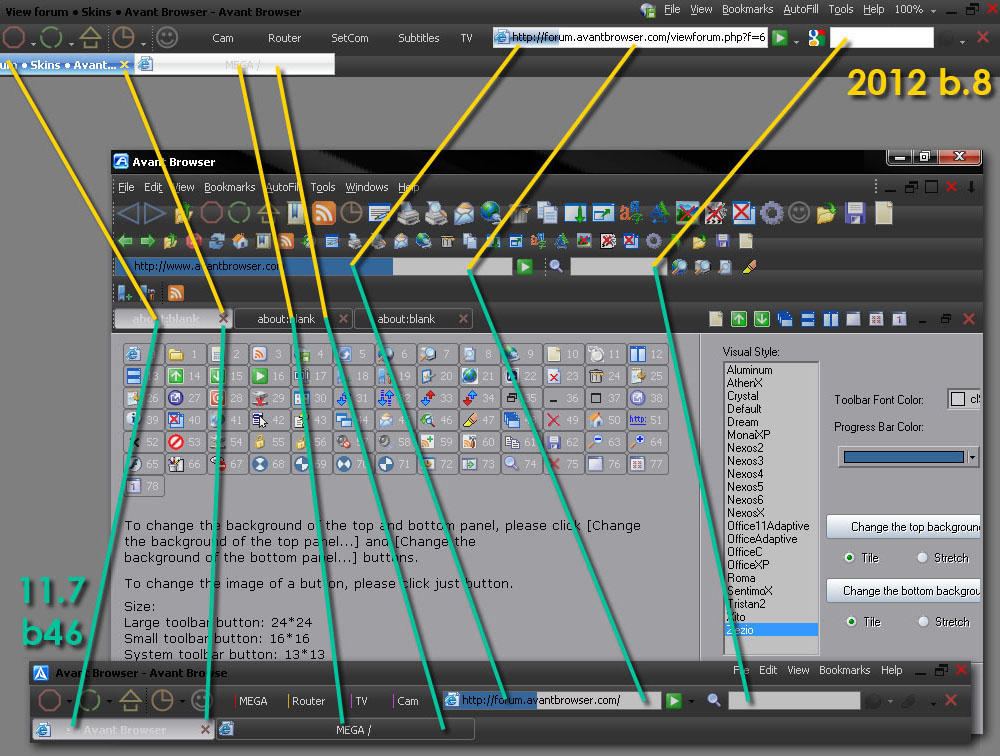Select OfficeXP in the Visual Style list
This screenshot has height=756, width=1000.
coord(748,565)
